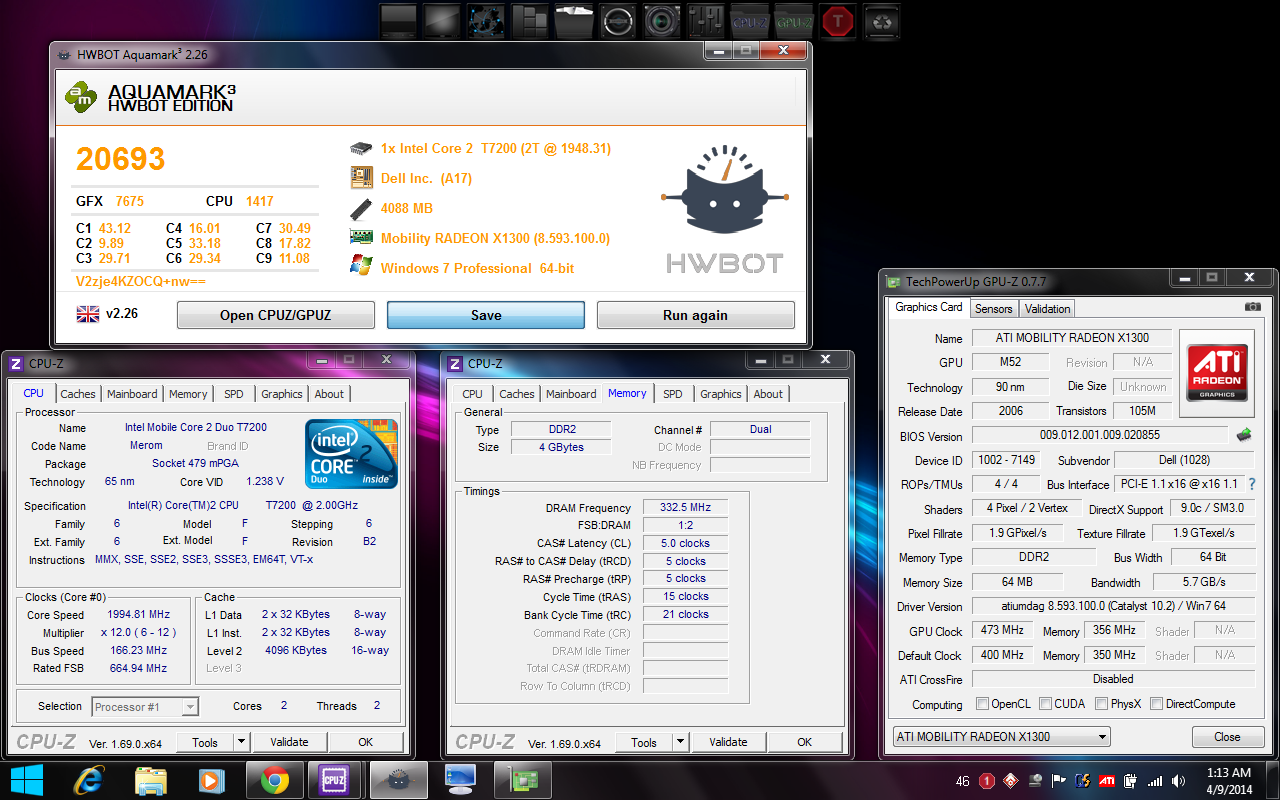1280x800 pixels.
Task: Switch to the Sensors tab in GPU-Z
Action: [994, 309]
